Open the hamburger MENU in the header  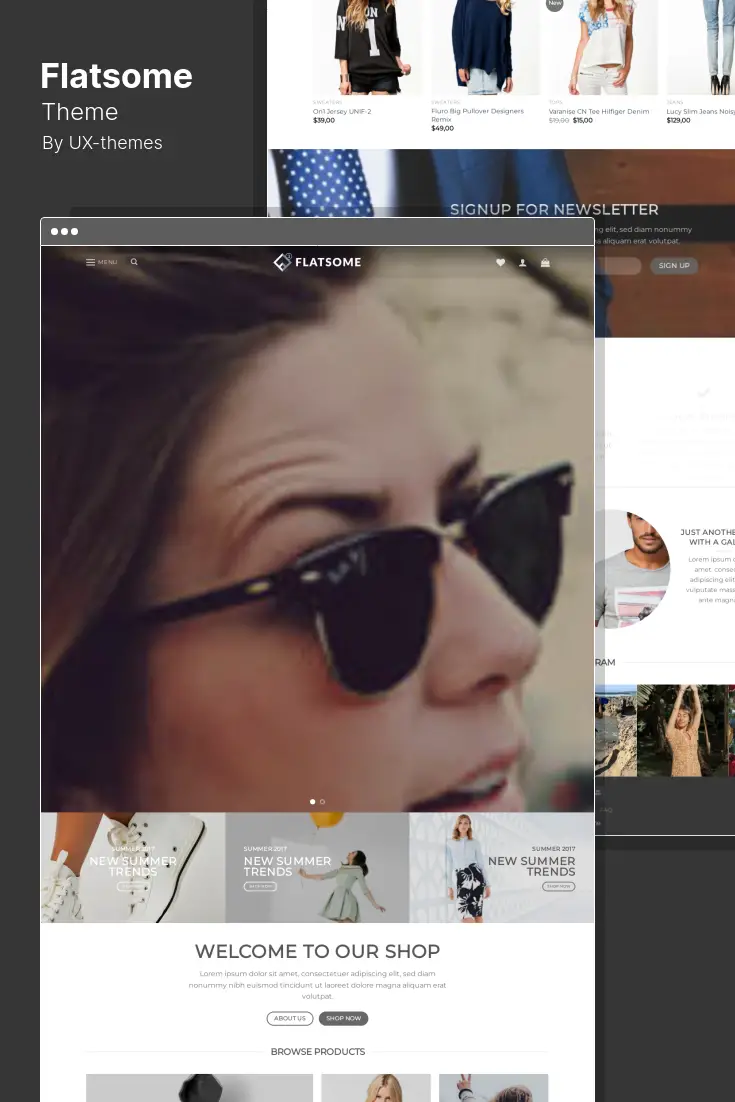click(x=101, y=262)
